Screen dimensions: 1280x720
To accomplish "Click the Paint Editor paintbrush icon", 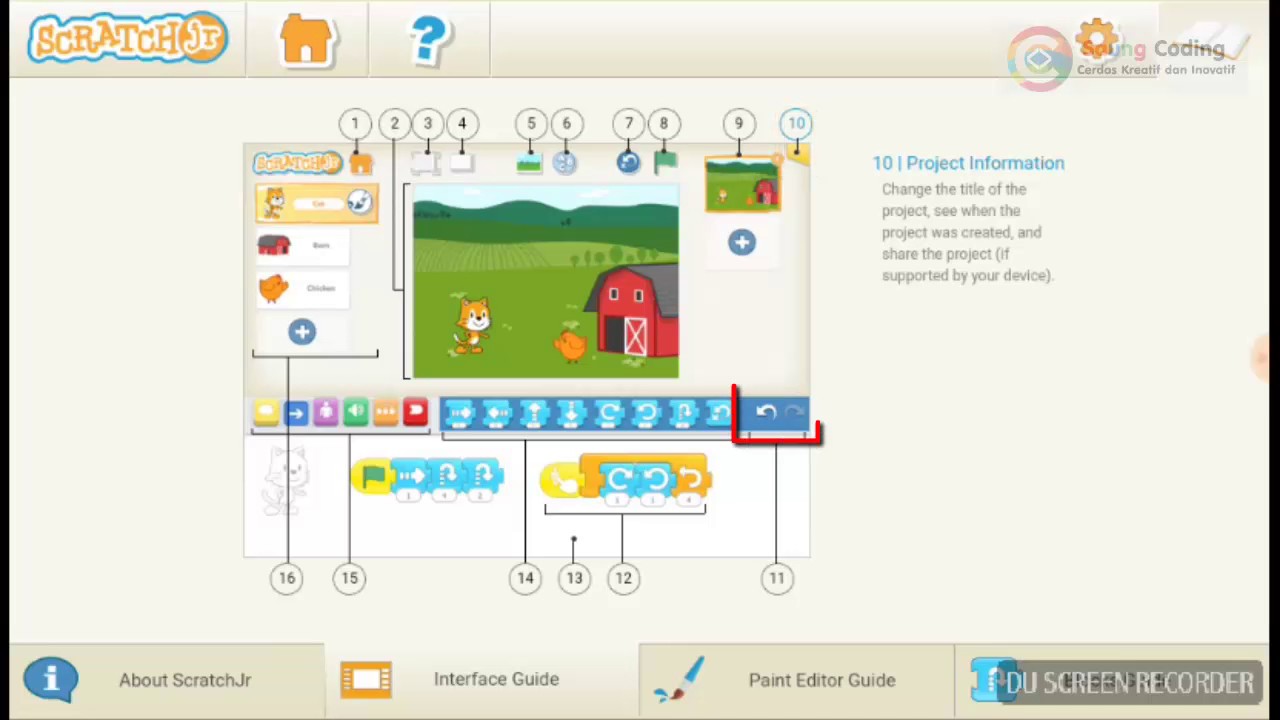I will pos(680,679).
